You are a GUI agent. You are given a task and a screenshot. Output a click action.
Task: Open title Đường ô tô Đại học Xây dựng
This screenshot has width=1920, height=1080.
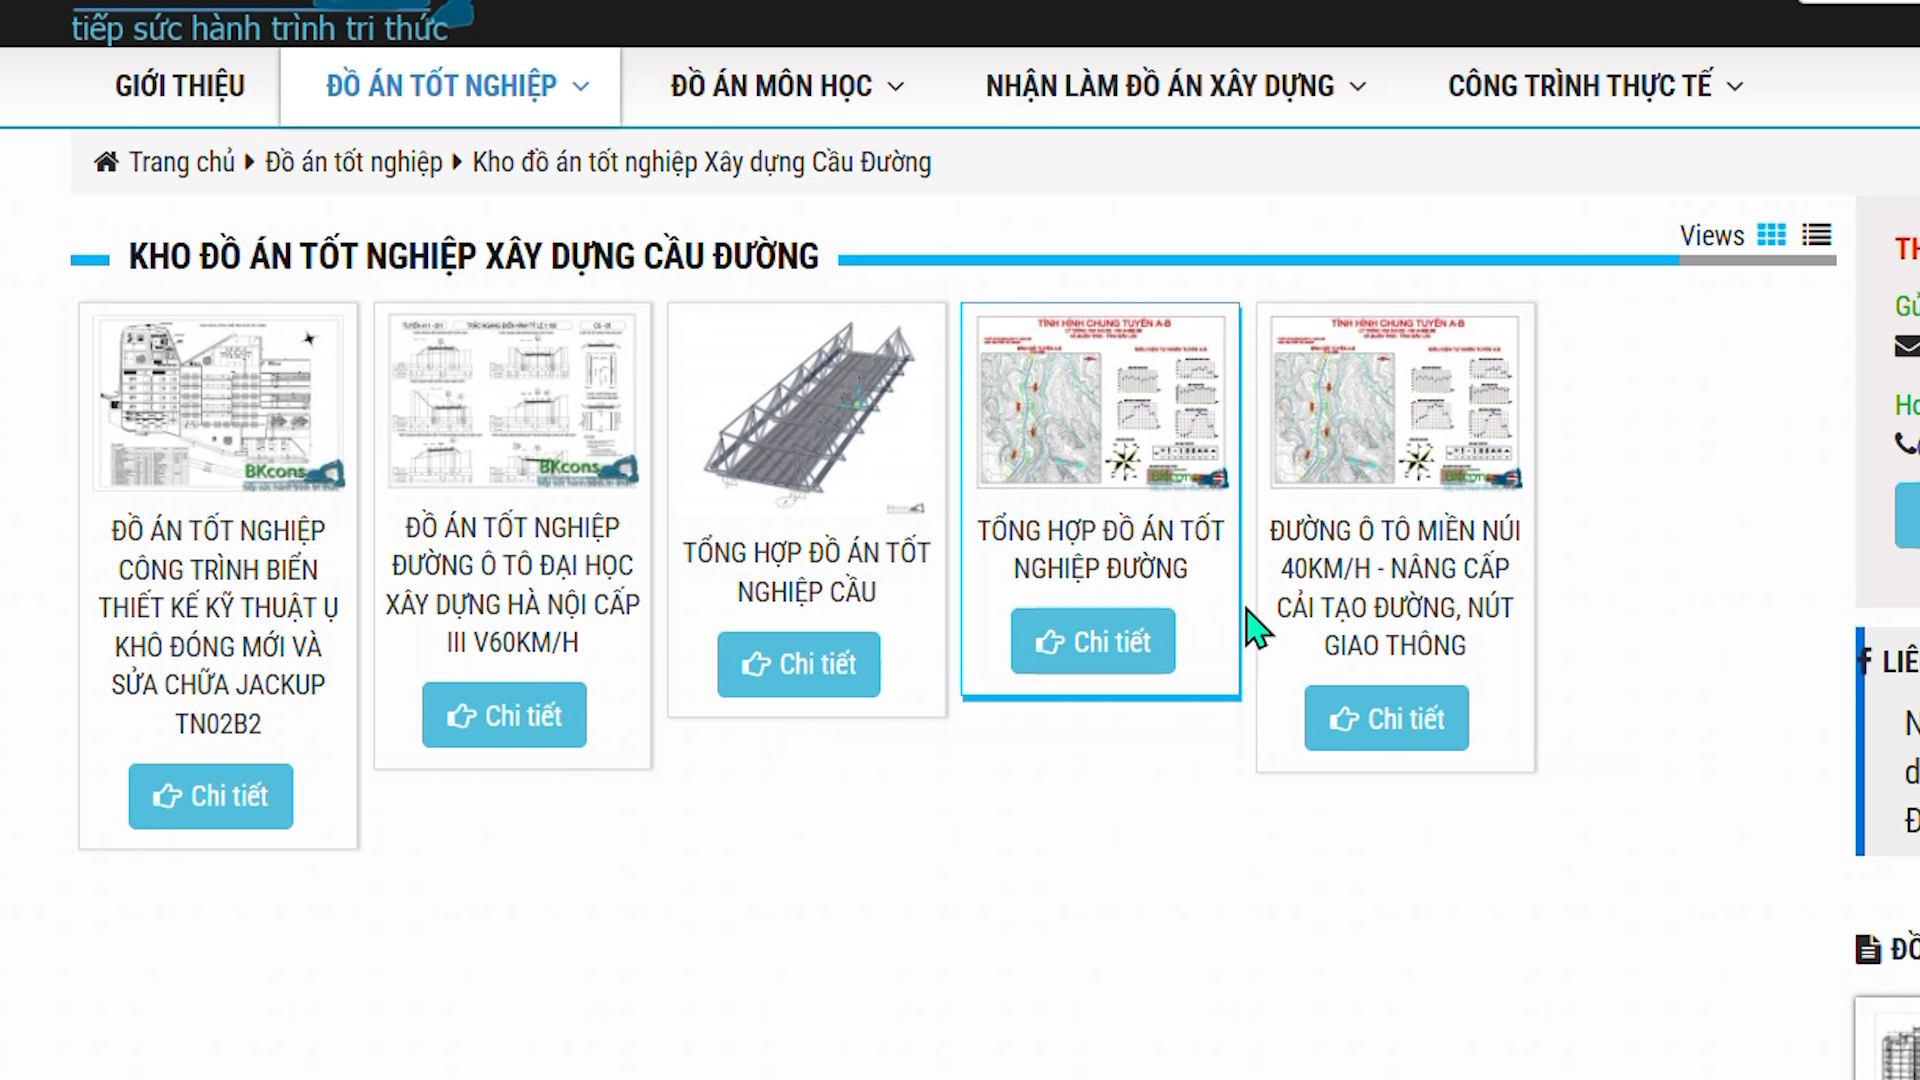click(x=512, y=585)
